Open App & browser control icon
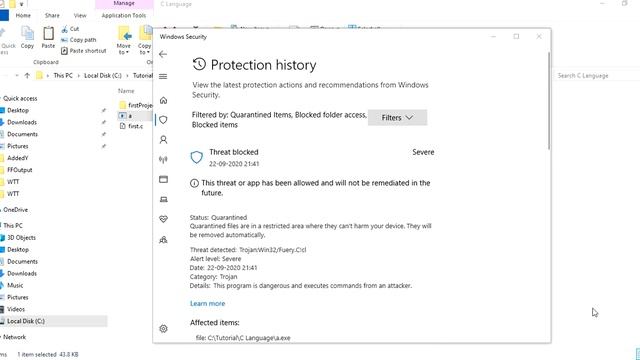Image resolution: width=640 pixels, height=360 pixels. [163, 179]
